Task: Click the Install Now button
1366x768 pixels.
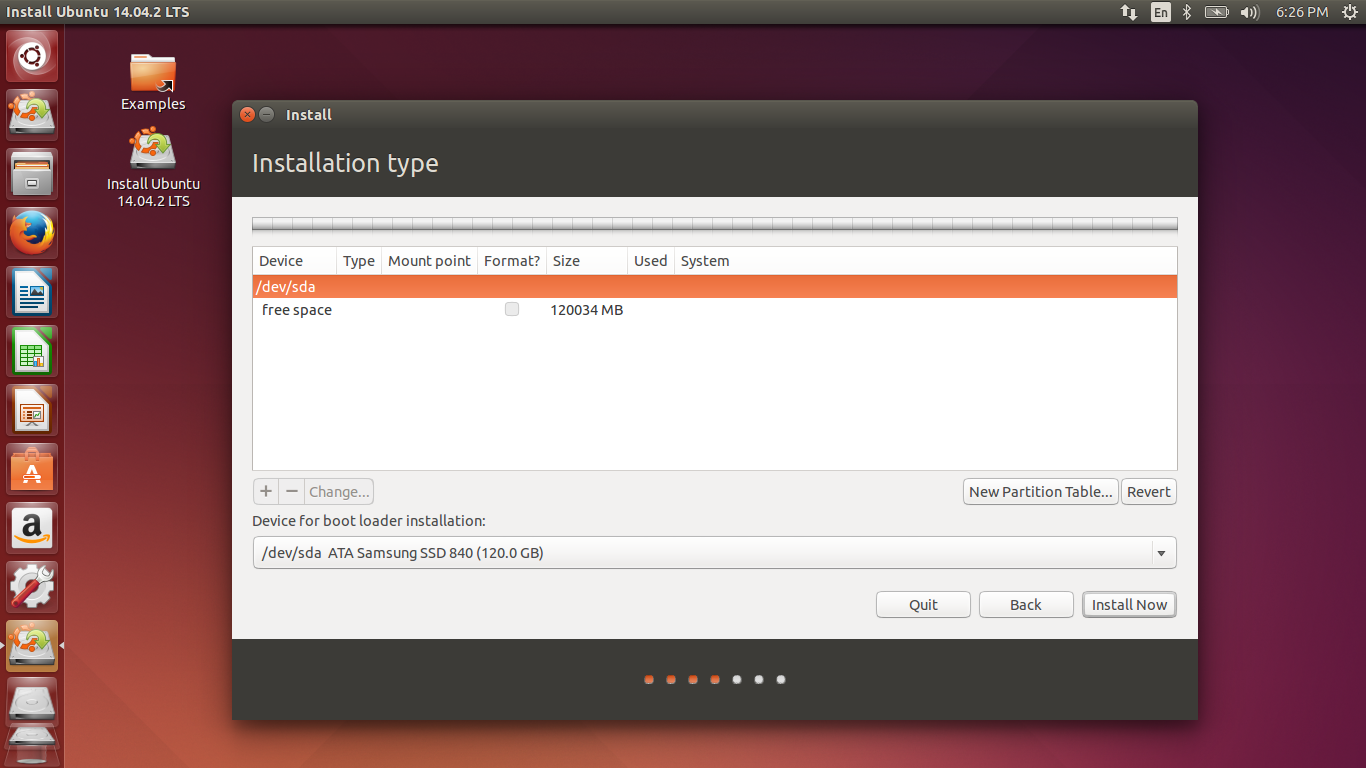Action: pos(1129,605)
